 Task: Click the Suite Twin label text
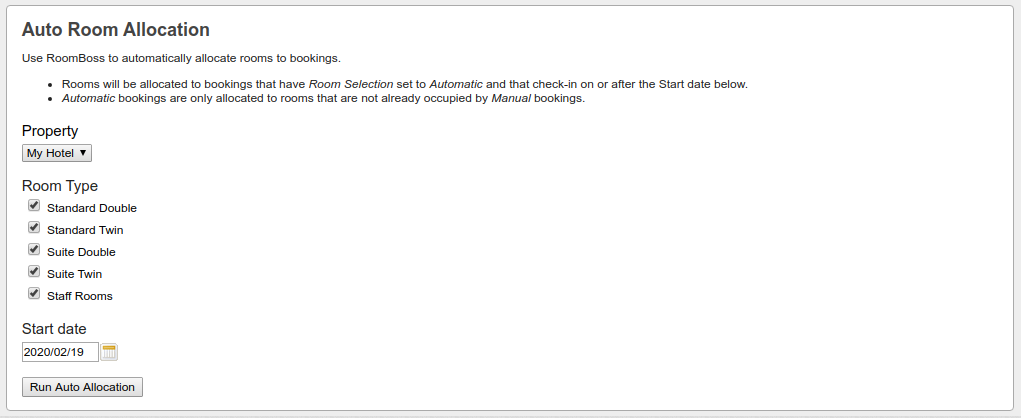[74, 274]
